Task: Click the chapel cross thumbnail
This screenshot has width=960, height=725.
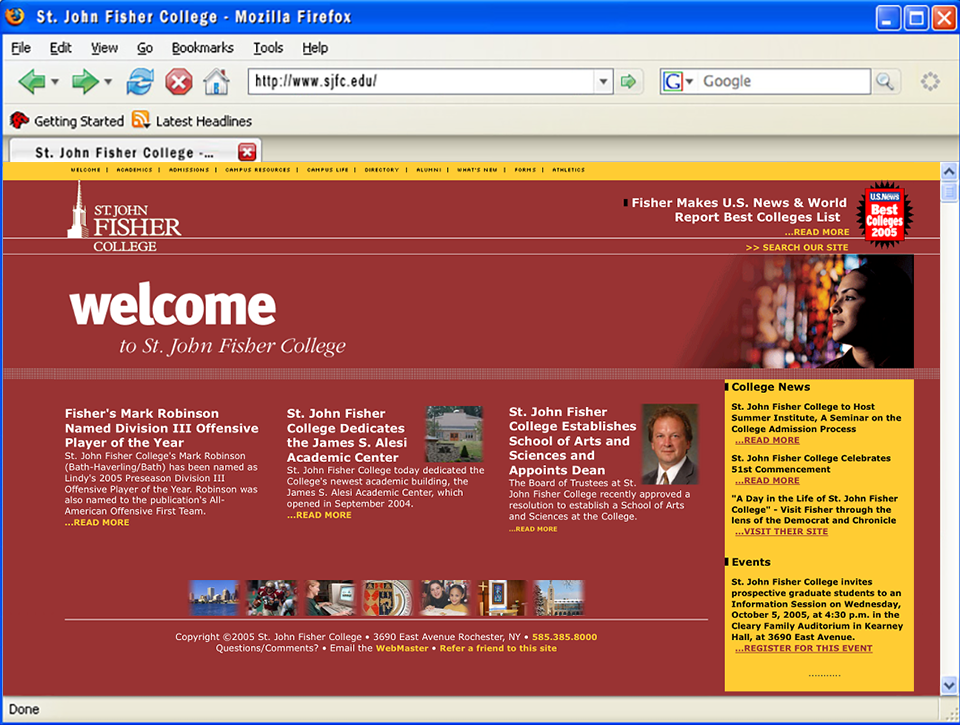Action: 501,598
